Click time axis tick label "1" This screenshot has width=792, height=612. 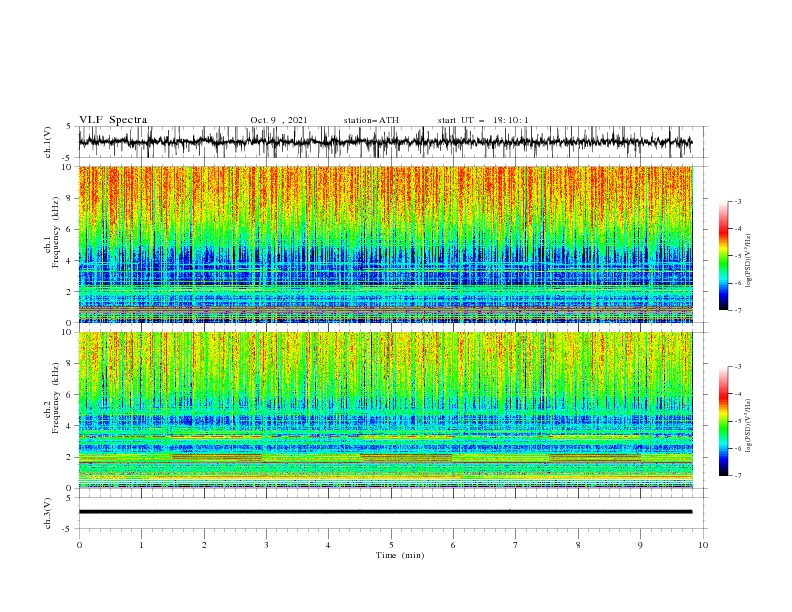tap(141, 545)
